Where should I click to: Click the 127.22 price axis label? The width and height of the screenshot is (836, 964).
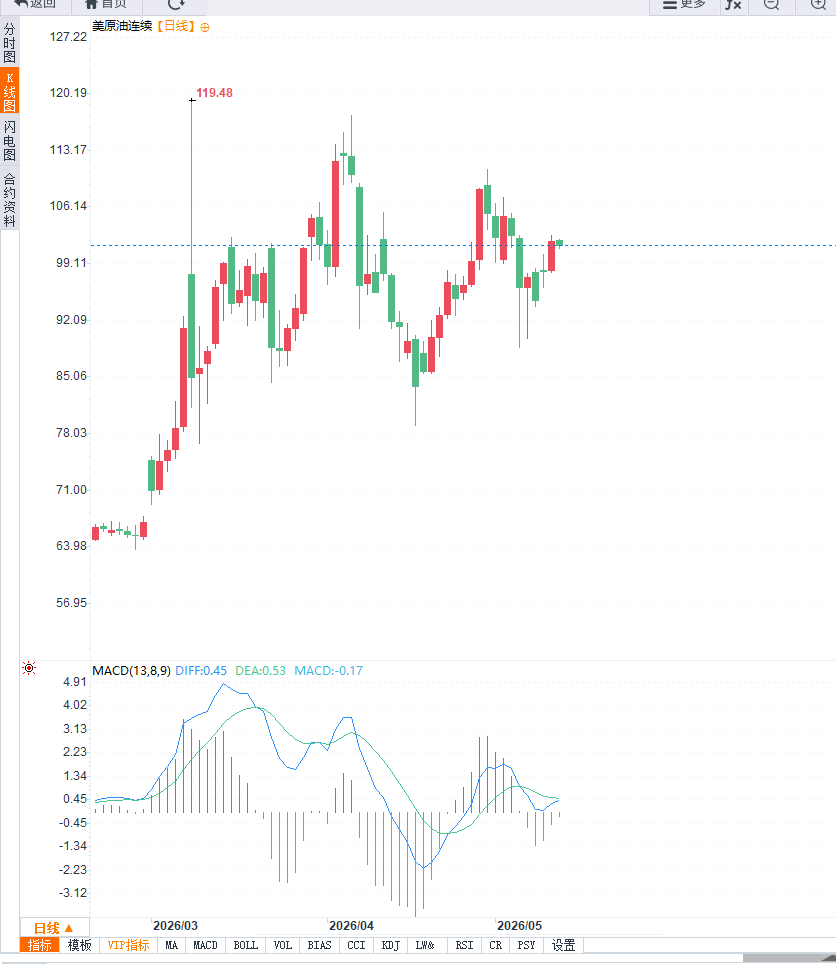(68, 37)
